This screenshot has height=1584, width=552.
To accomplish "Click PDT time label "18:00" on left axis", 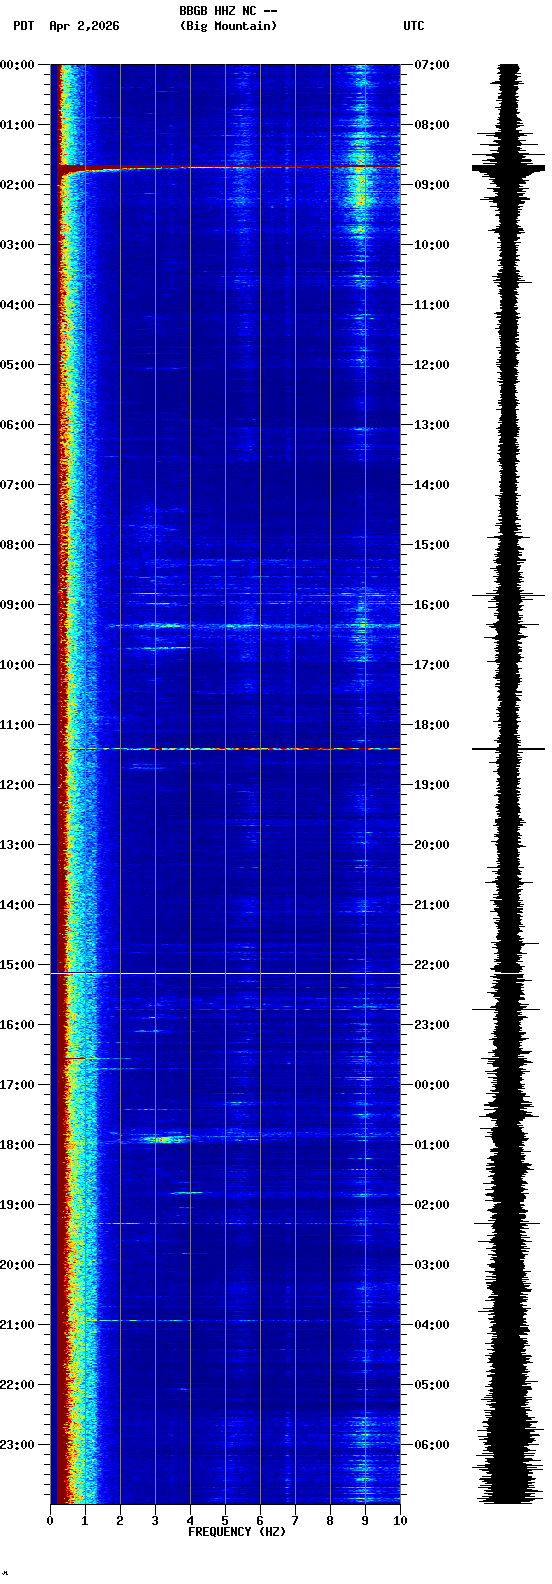I will point(18,1145).
